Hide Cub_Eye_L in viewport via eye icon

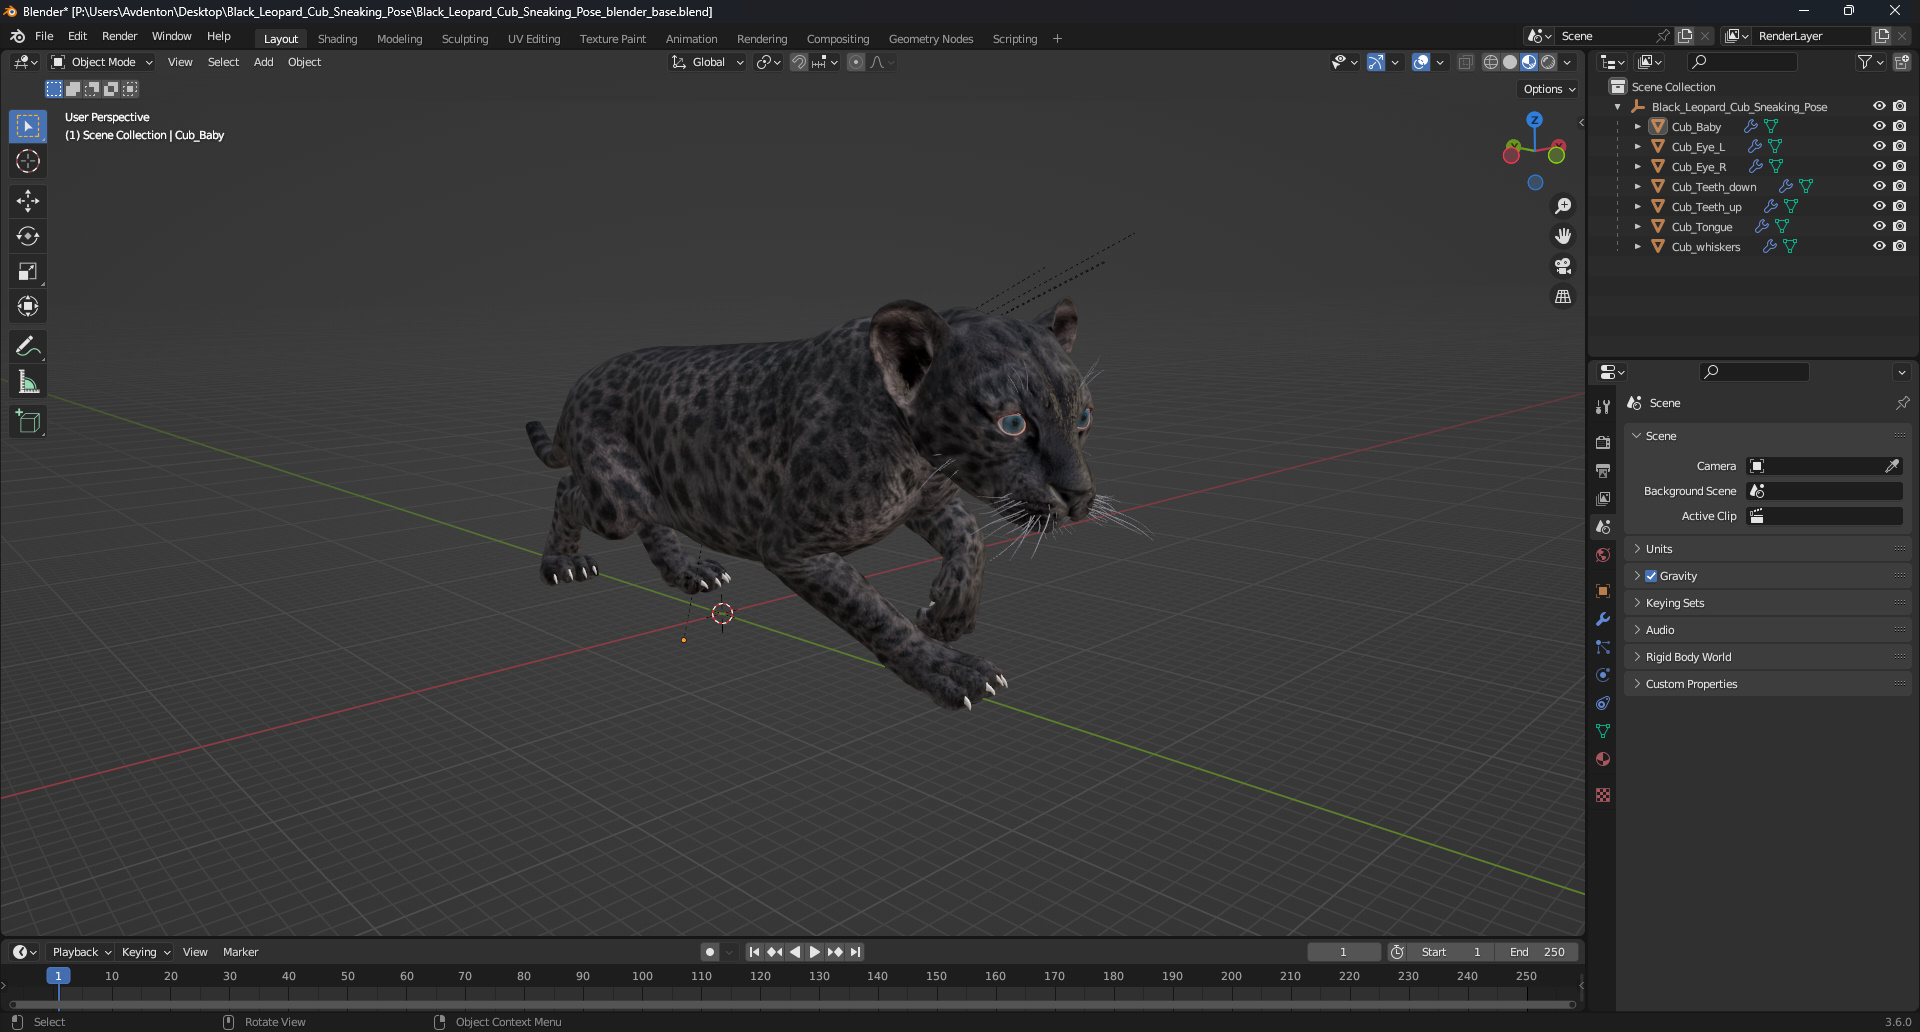(x=1879, y=146)
